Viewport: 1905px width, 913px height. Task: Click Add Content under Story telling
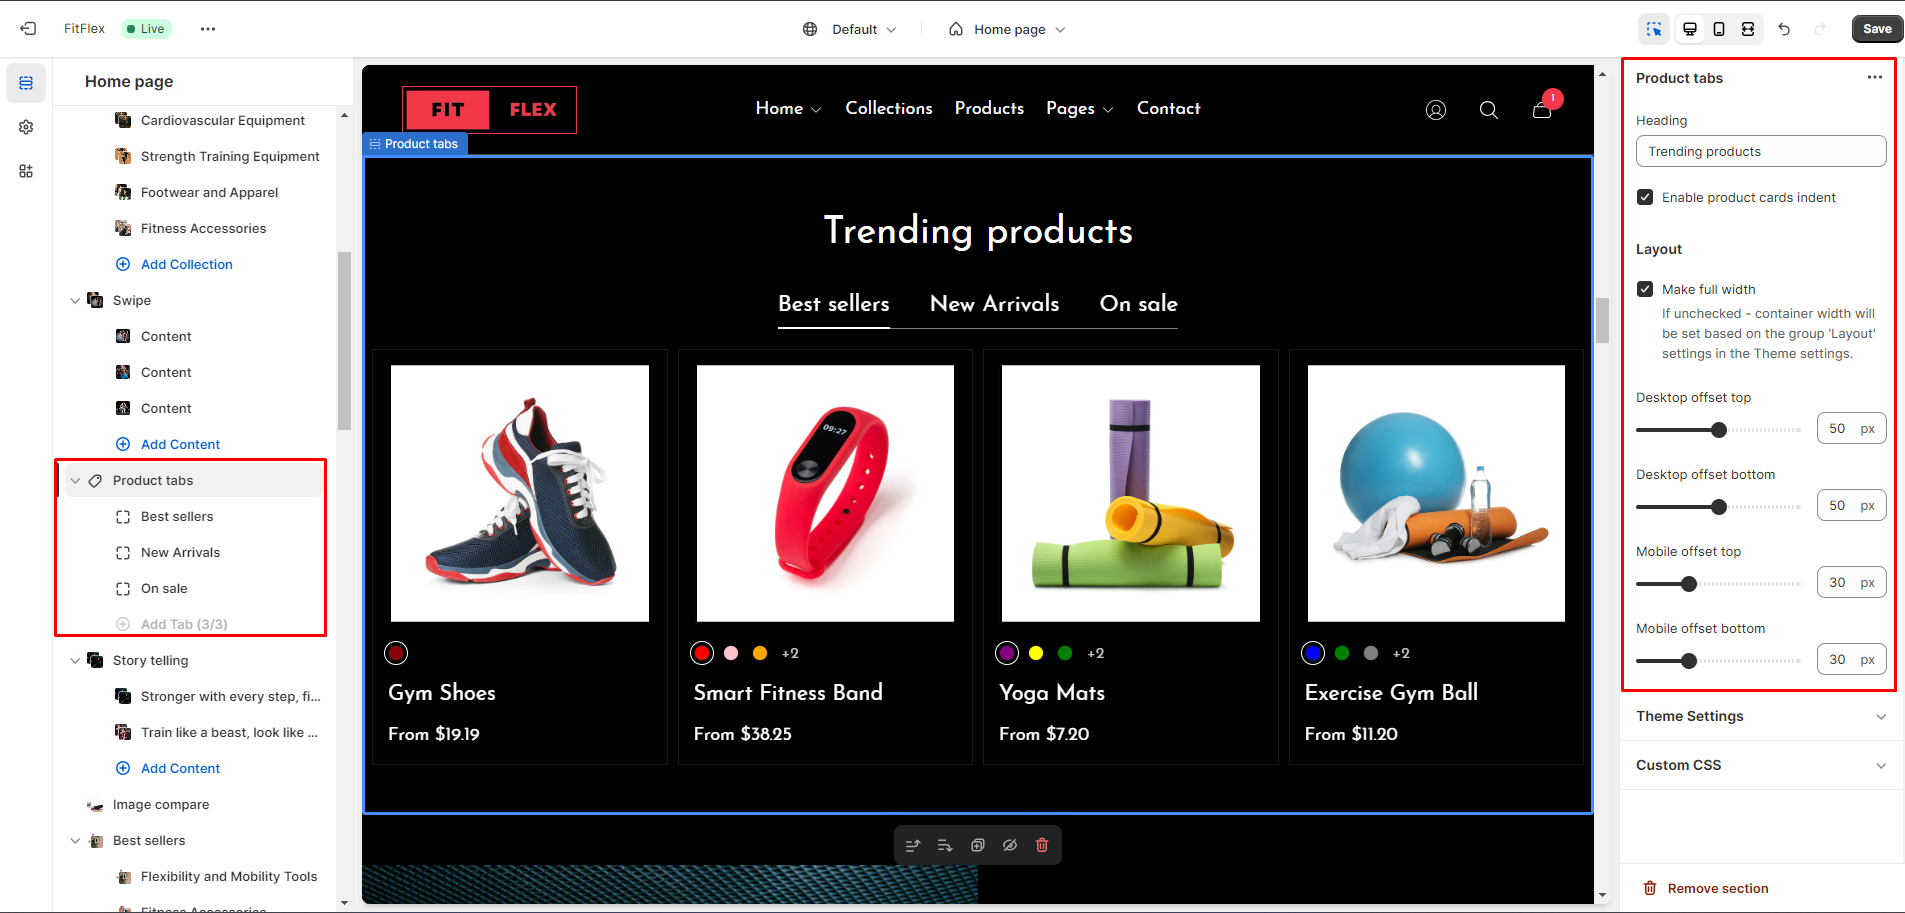click(x=180, y=769)
